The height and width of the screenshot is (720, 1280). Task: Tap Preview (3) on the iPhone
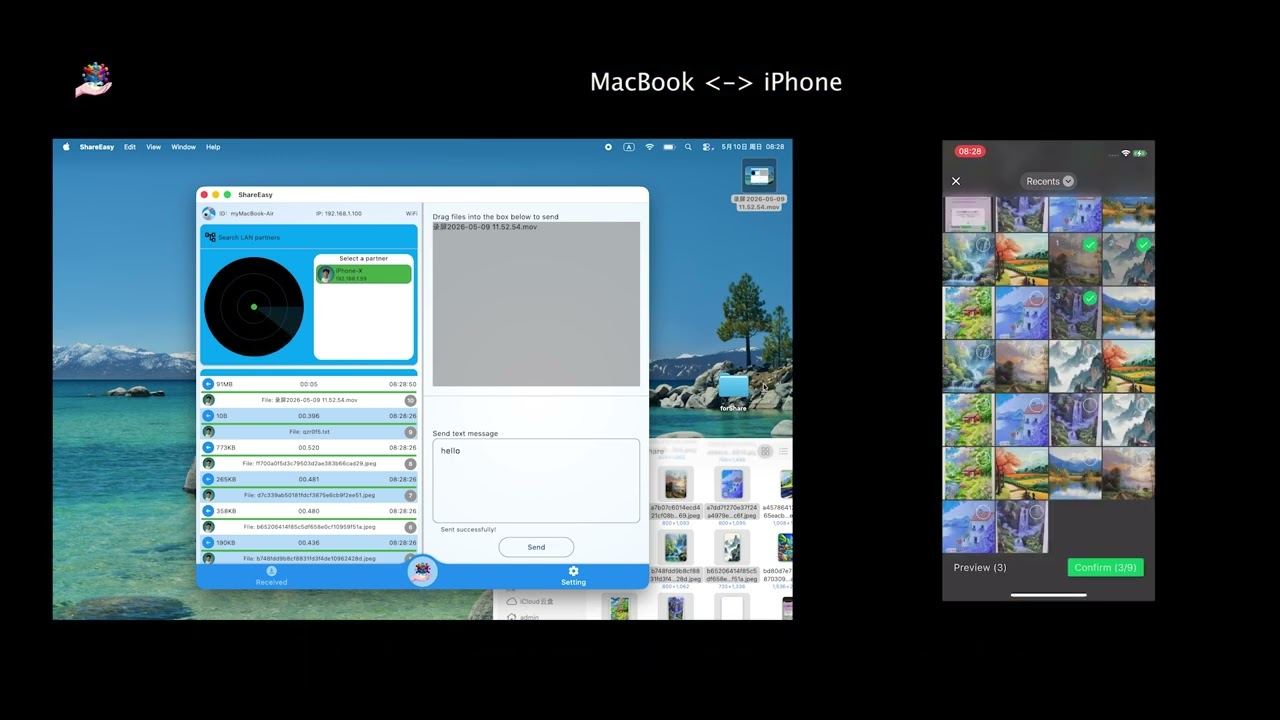tap(980, 567)
